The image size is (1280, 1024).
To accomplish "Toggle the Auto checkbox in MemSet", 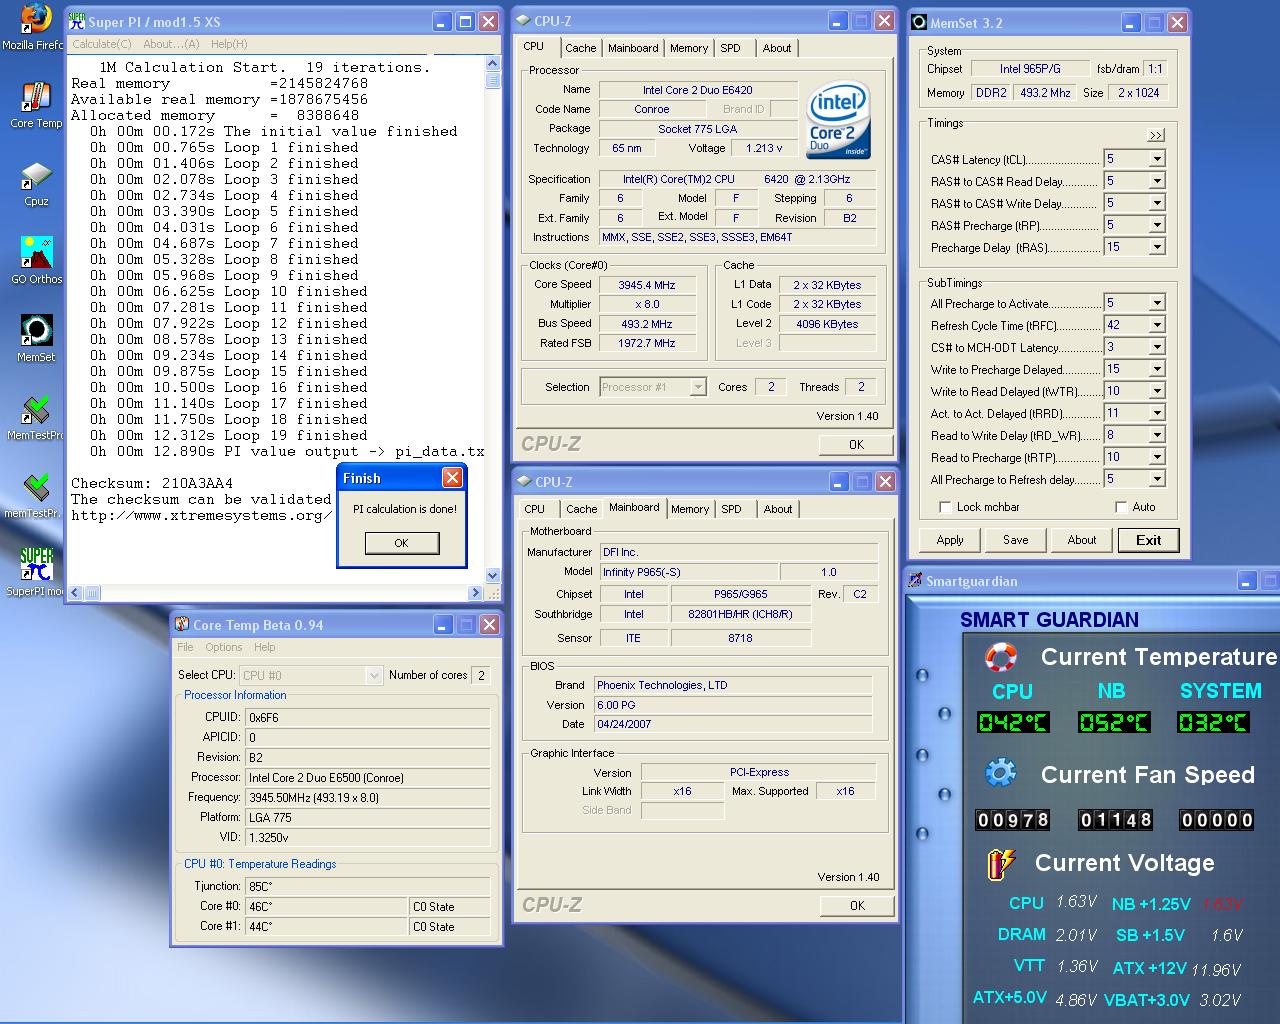I will [1121, 507].
